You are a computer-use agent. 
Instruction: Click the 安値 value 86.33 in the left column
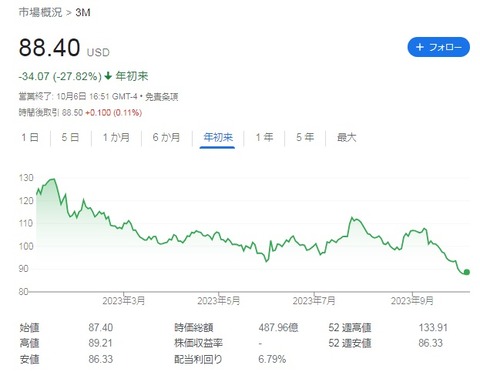click(101, 359)
